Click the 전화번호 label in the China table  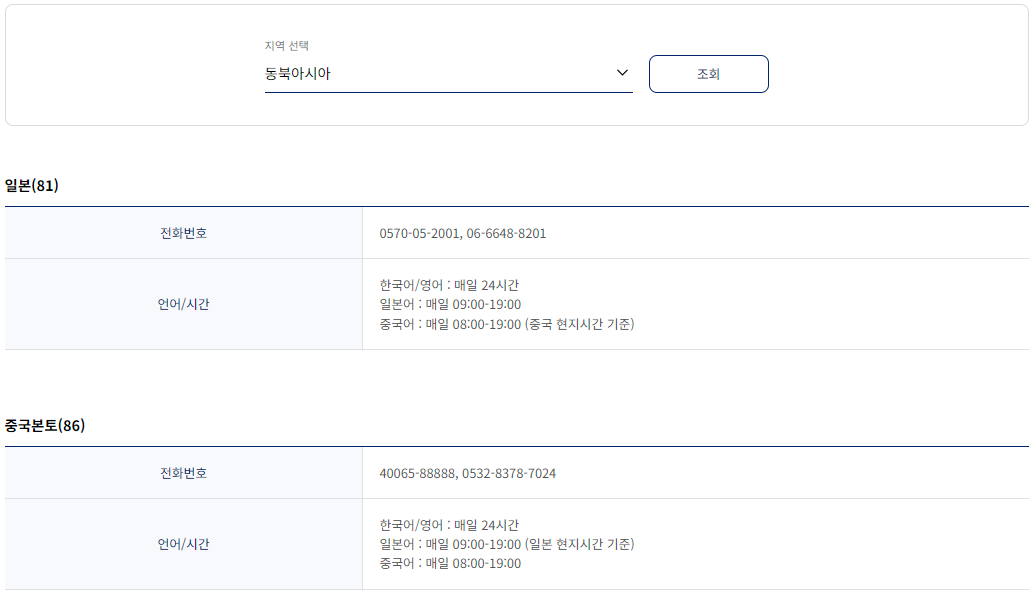[x=183, y=472]
